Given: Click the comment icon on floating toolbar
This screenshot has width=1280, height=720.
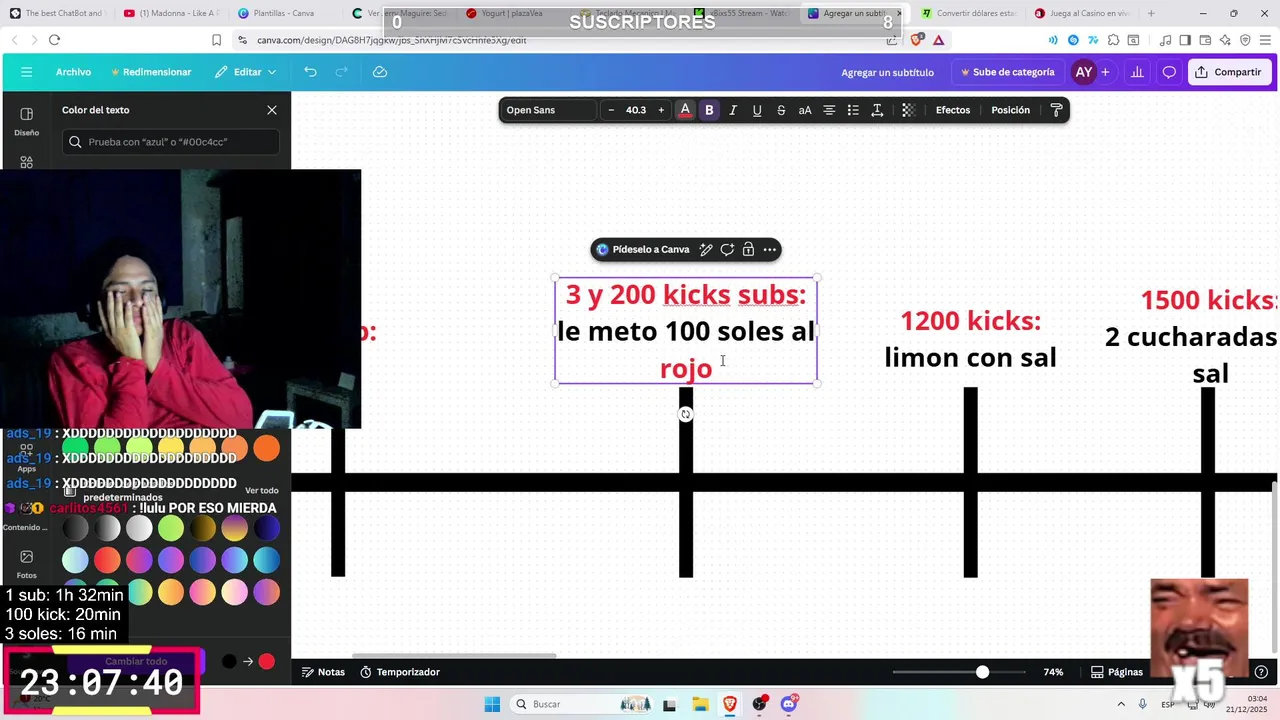Looking at the screenshot, I should coord(727,249).
